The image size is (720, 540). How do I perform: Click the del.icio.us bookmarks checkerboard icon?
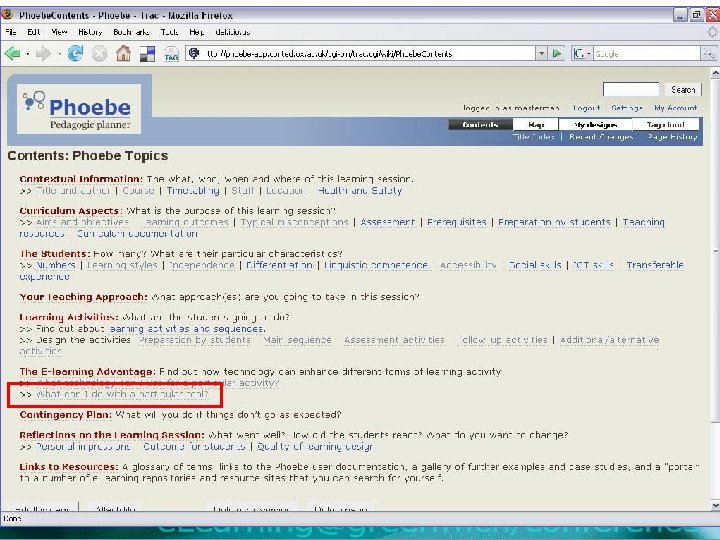[x=147, y=54]
